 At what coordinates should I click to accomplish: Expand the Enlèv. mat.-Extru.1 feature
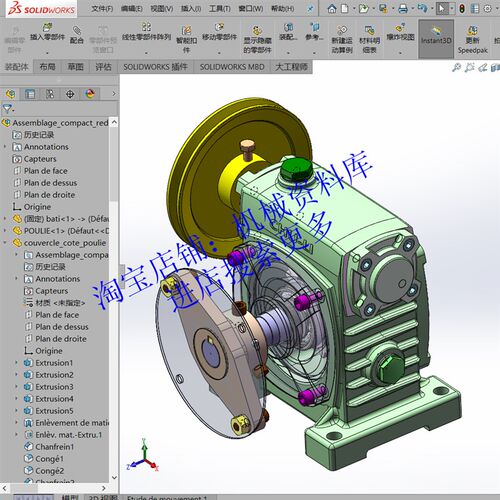point(17,435)
